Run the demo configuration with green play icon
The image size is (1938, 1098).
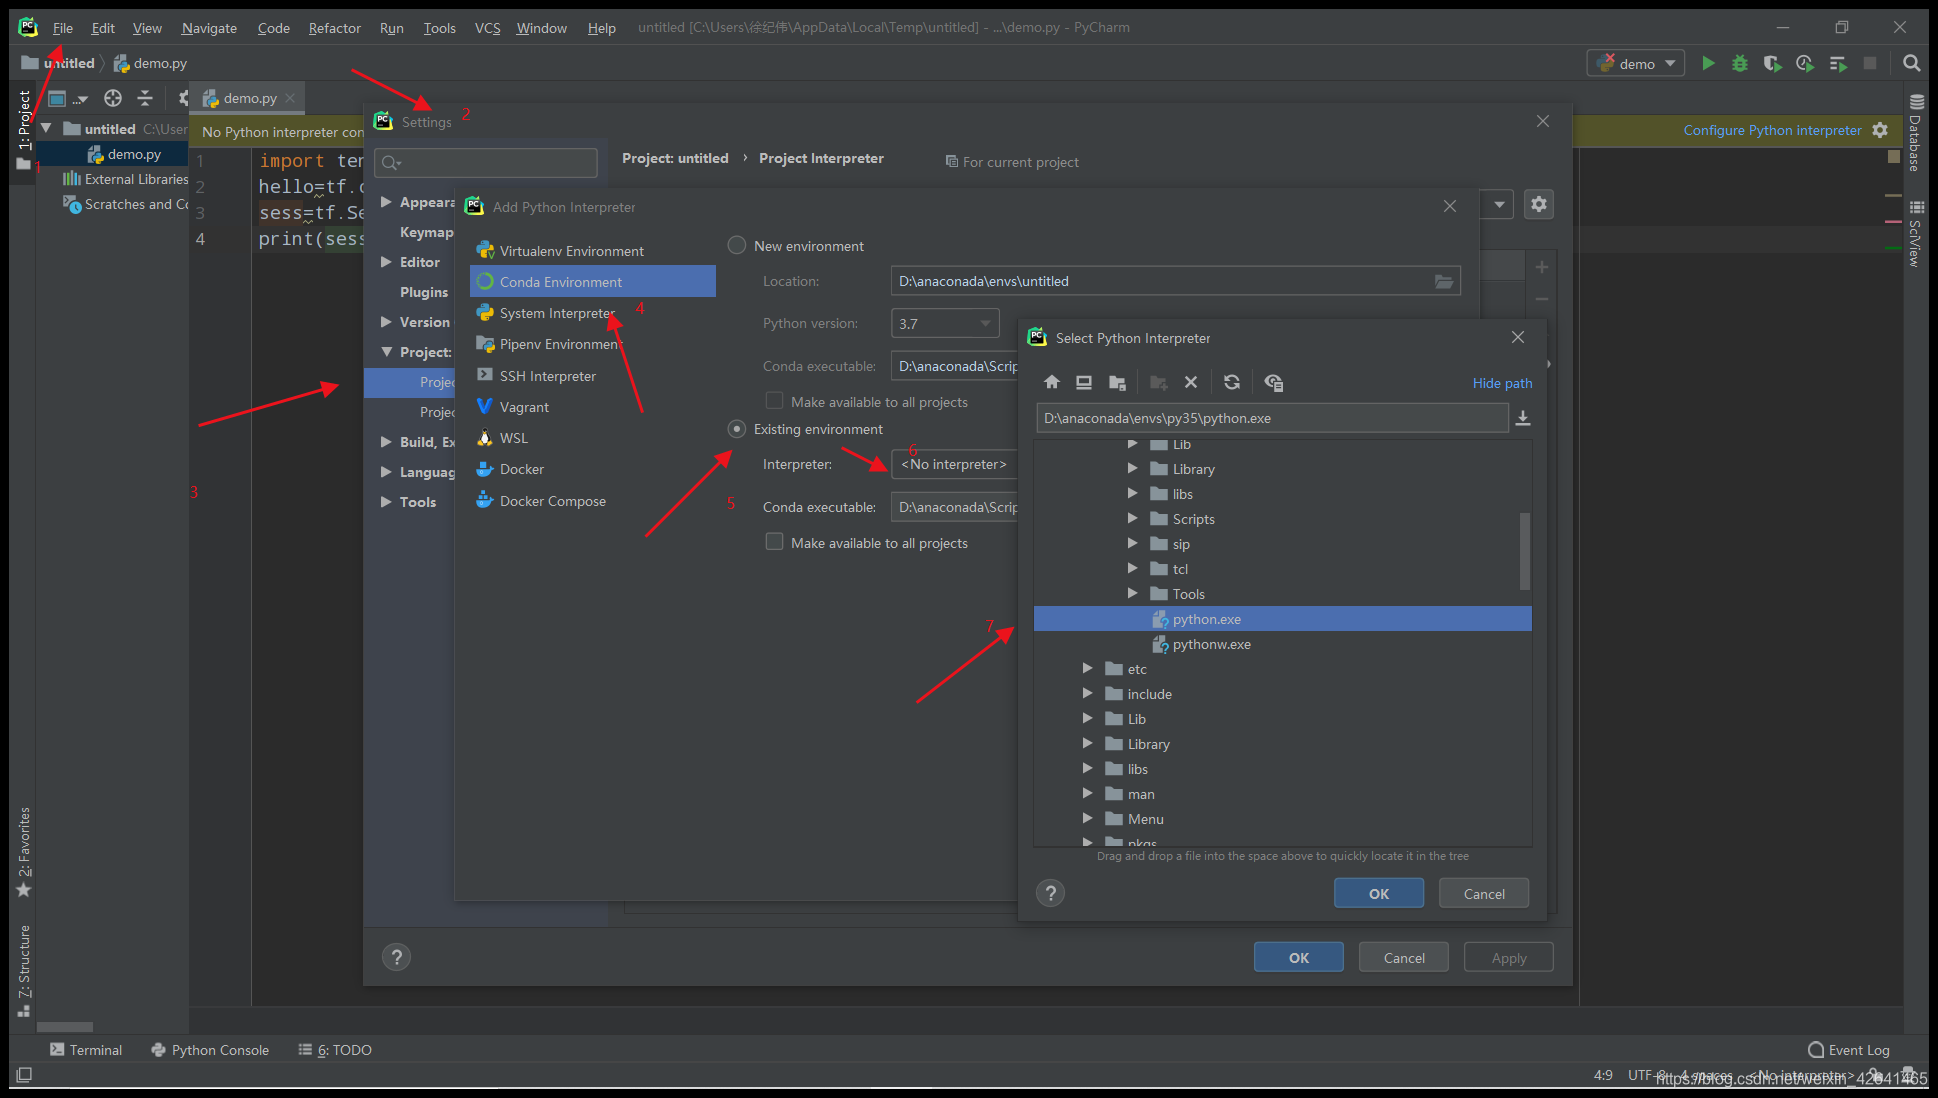pos(1708,63)
